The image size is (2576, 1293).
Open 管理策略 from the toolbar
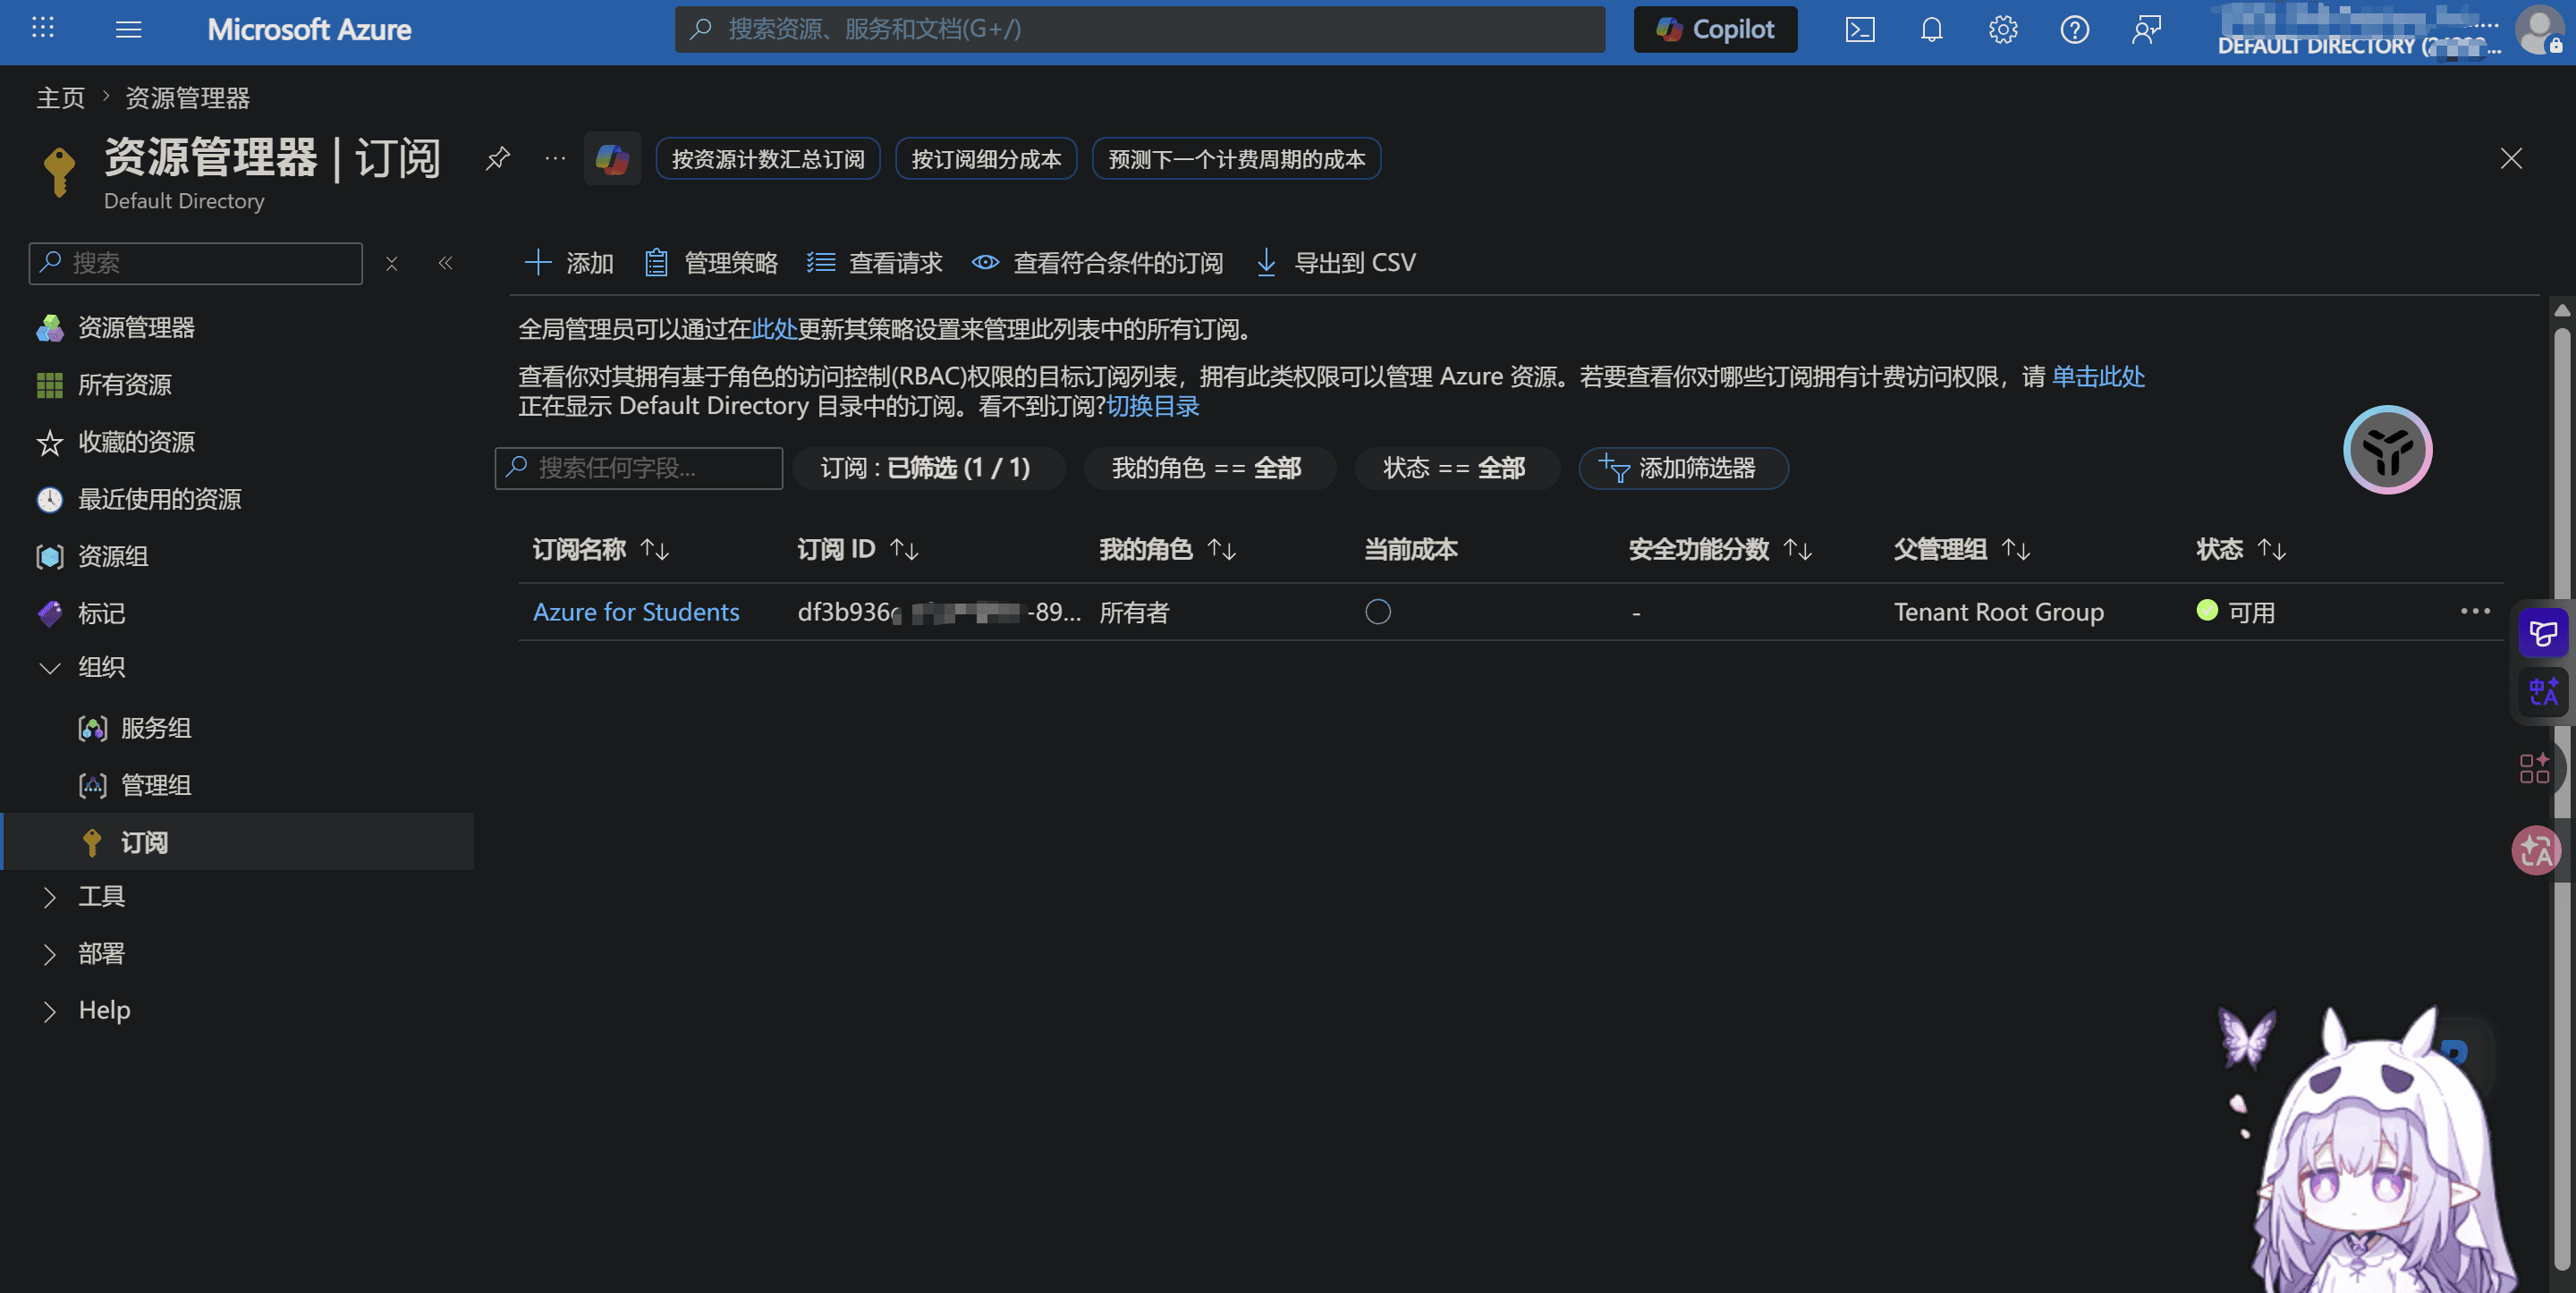(x=711, y=263)
